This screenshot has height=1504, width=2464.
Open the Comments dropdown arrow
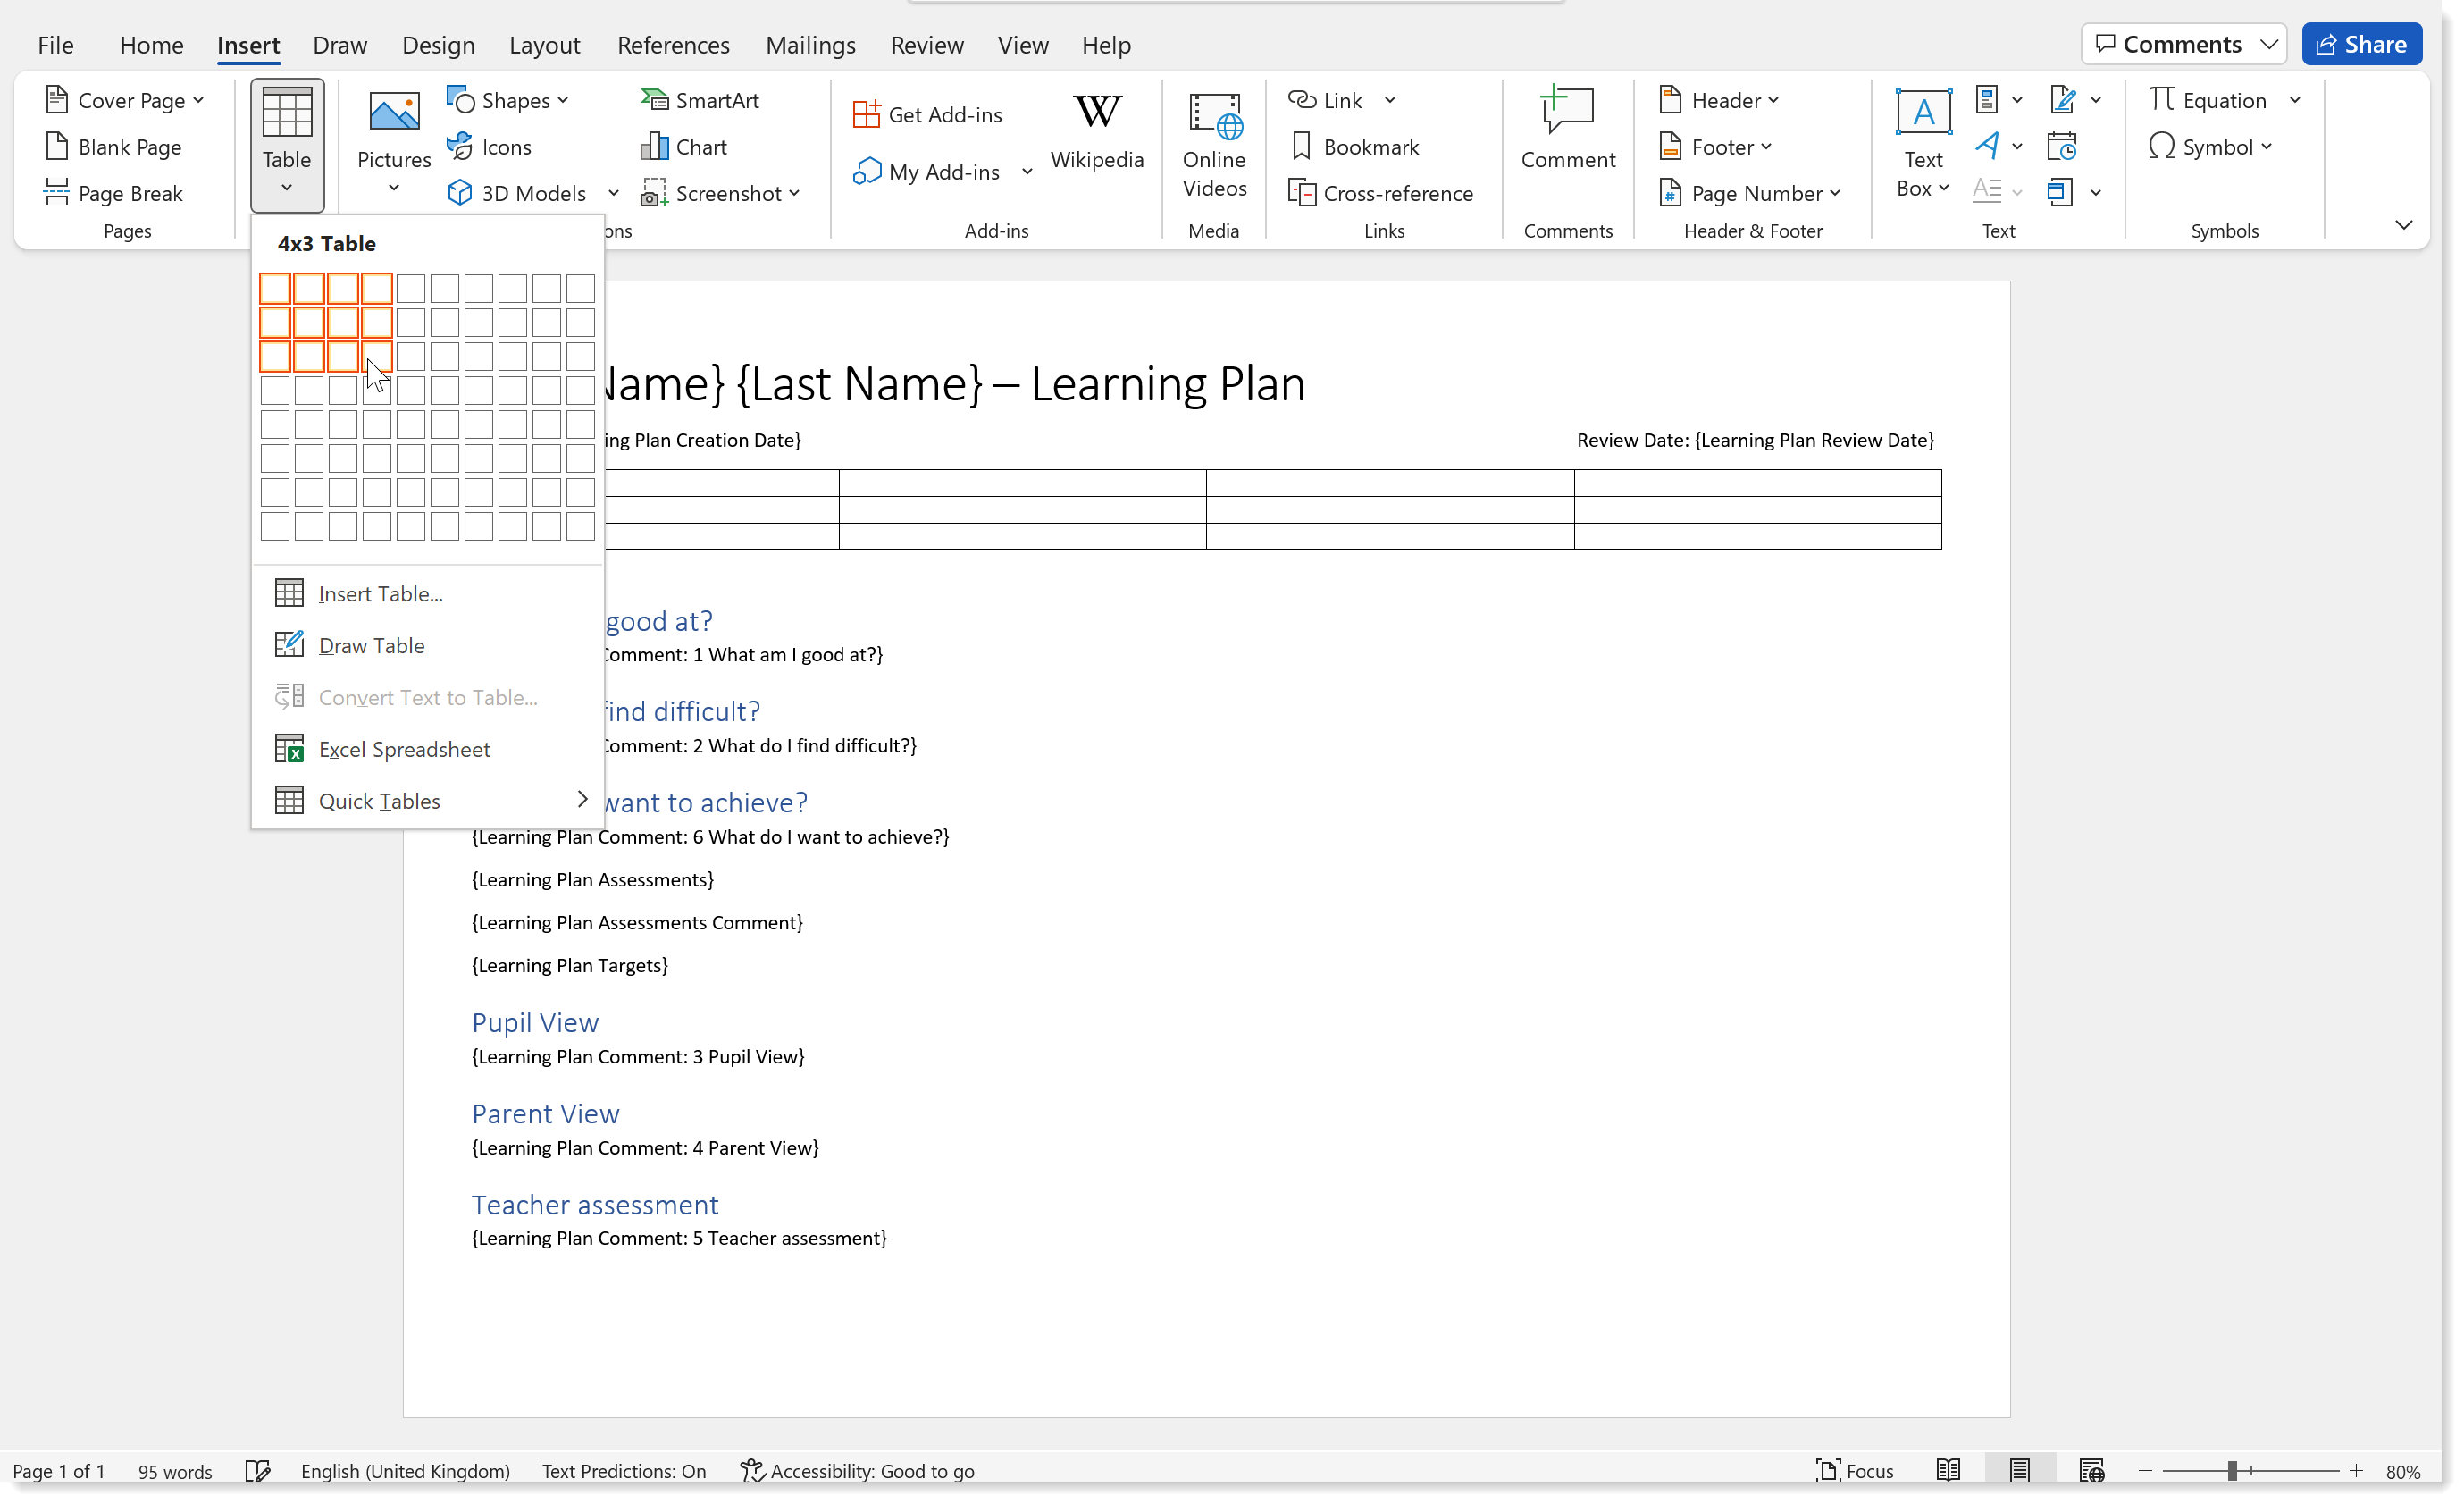tap(2269, 44)
